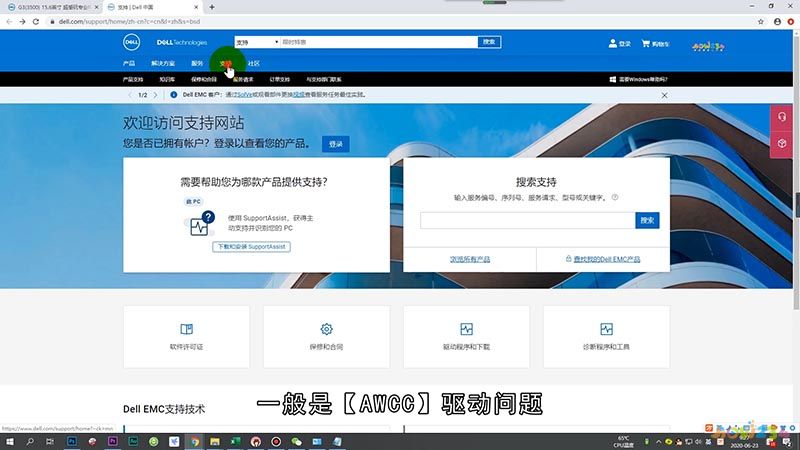Viewport: 800px width, 450px height.
Task: Open Excel from the taskbar
Action: pos(235,441)
